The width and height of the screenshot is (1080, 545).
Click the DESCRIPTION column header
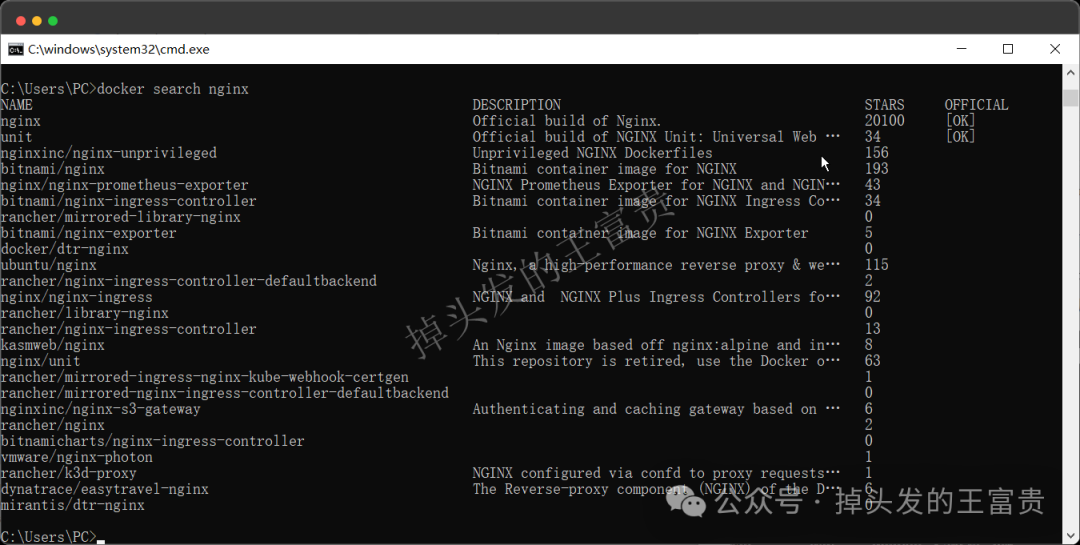click(x=517, y=105)
